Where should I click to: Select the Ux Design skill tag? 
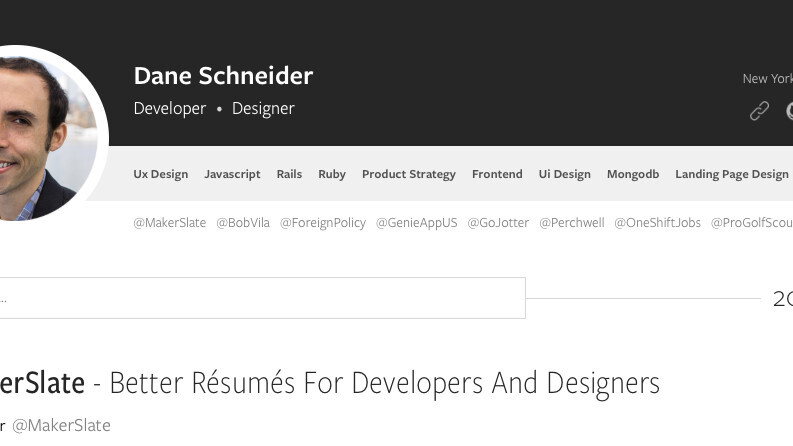pyautogui.click(x=160, y=174)
